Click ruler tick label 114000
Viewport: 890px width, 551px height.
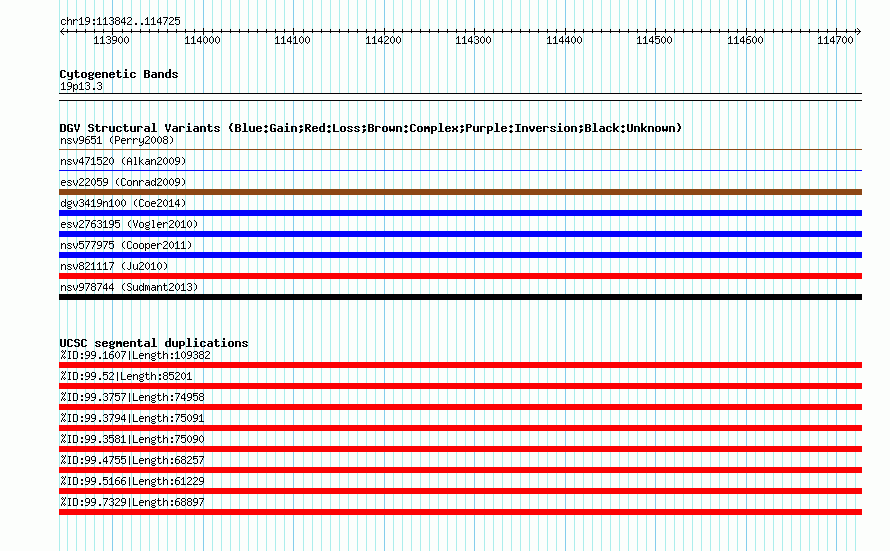tap(202, 40)
